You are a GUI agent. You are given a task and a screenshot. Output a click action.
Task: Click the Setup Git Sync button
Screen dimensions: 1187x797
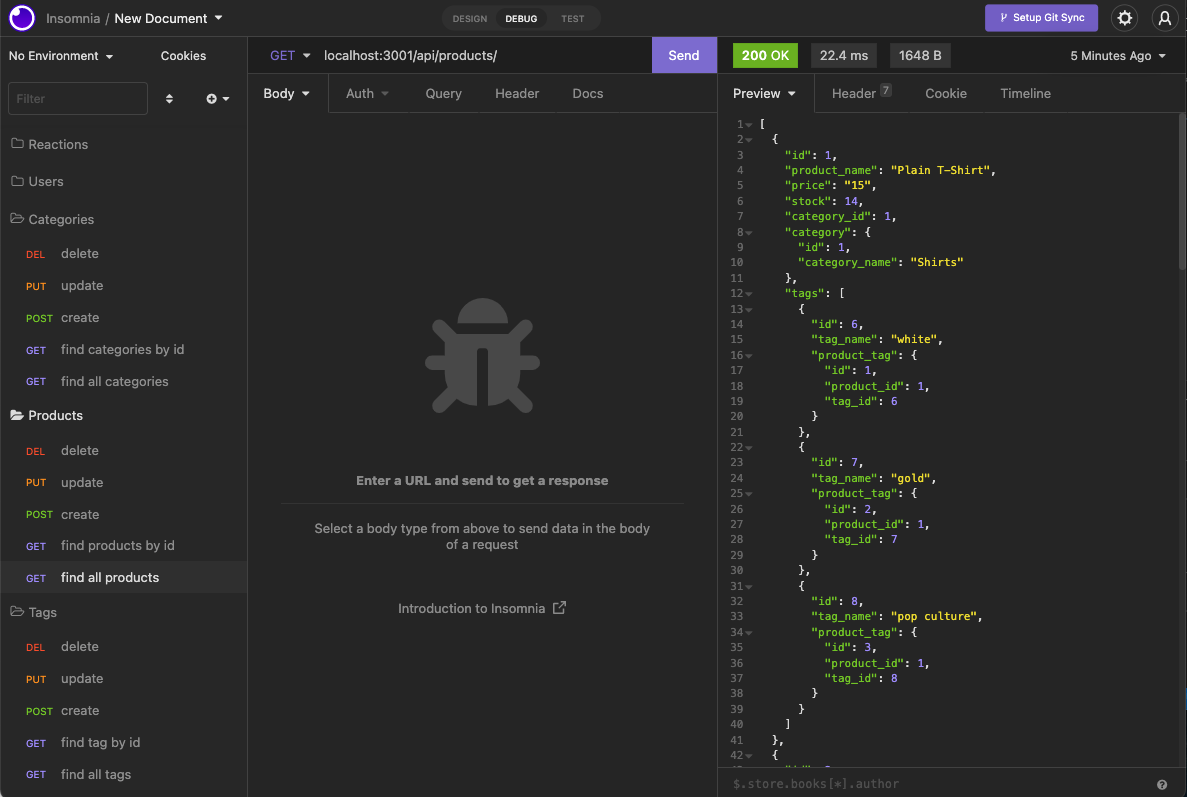coord(1041,17)
